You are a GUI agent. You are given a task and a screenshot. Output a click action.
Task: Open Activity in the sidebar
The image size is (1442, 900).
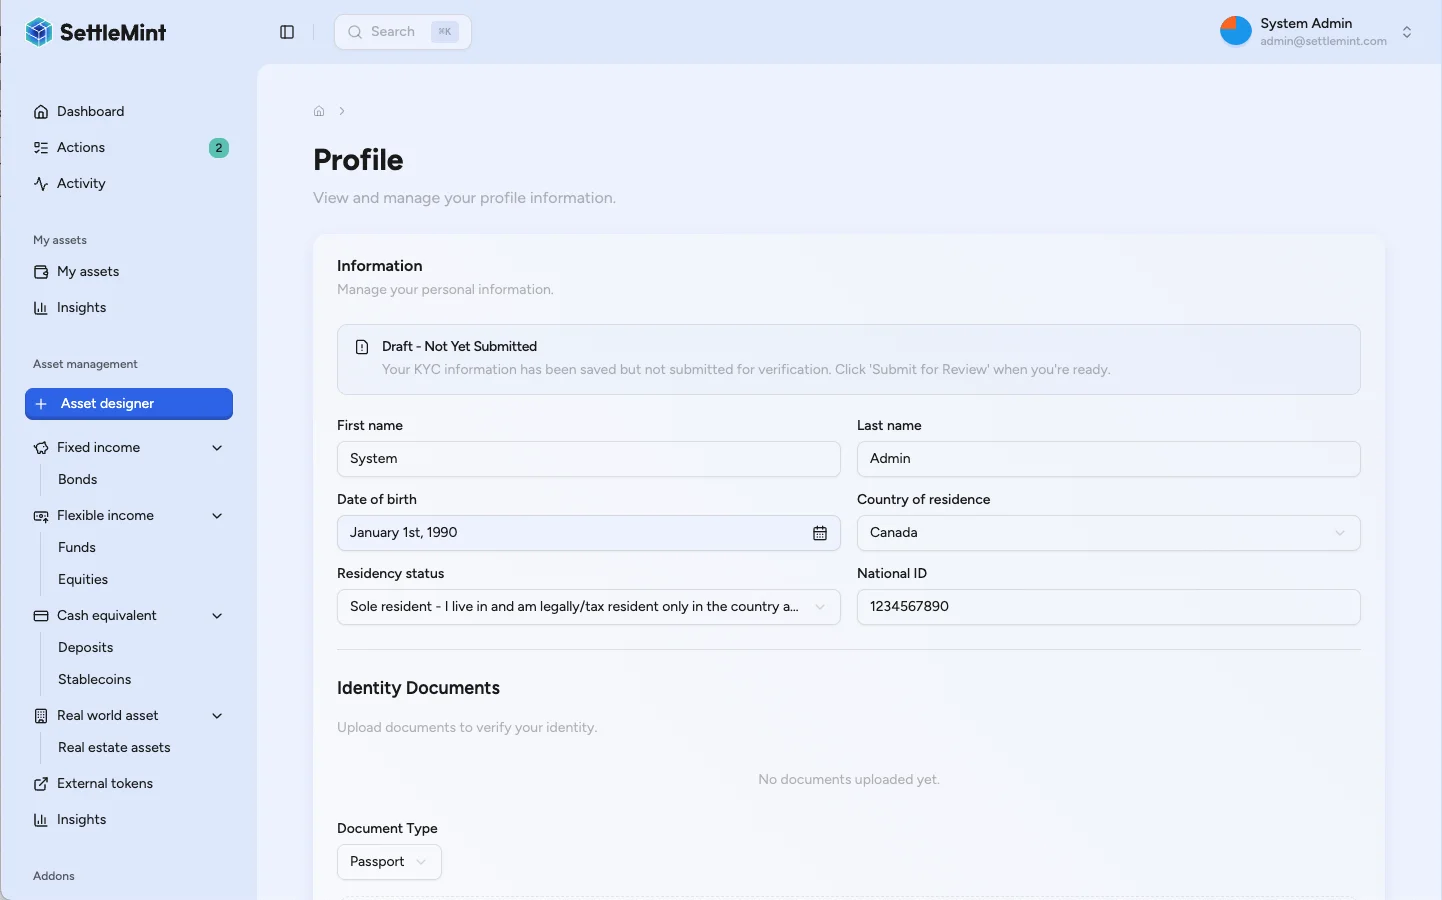tap(81, 184)
